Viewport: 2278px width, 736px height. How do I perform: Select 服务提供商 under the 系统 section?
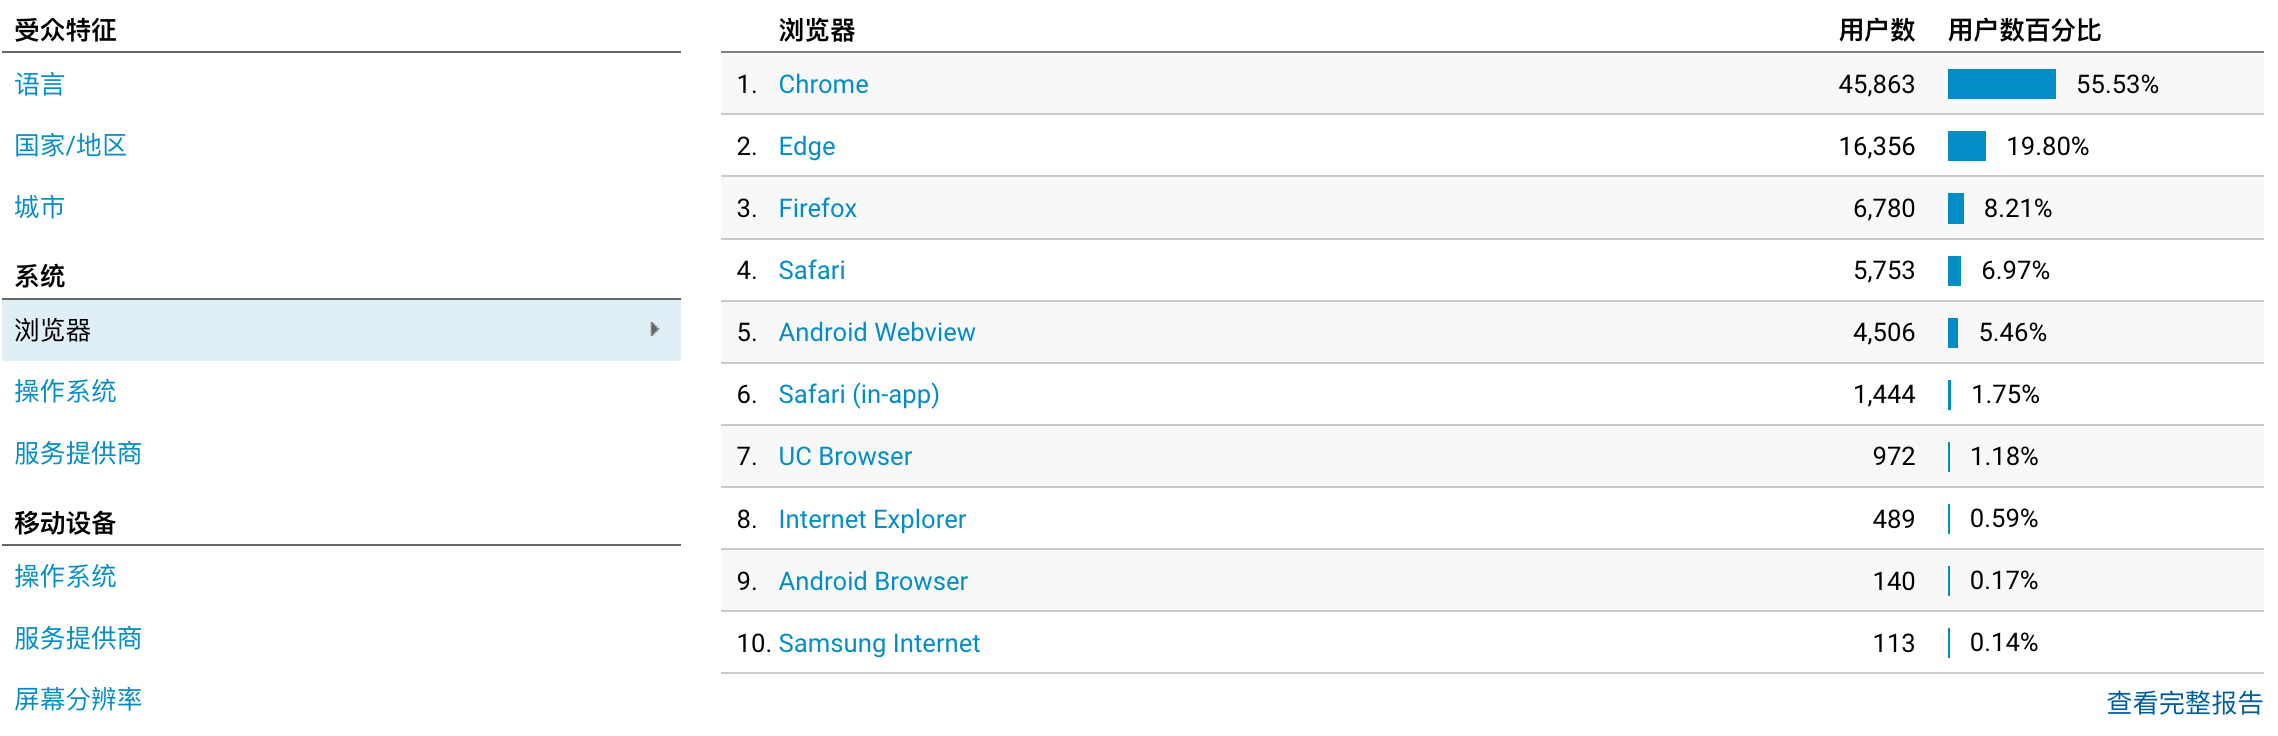[x=78, y=453]
